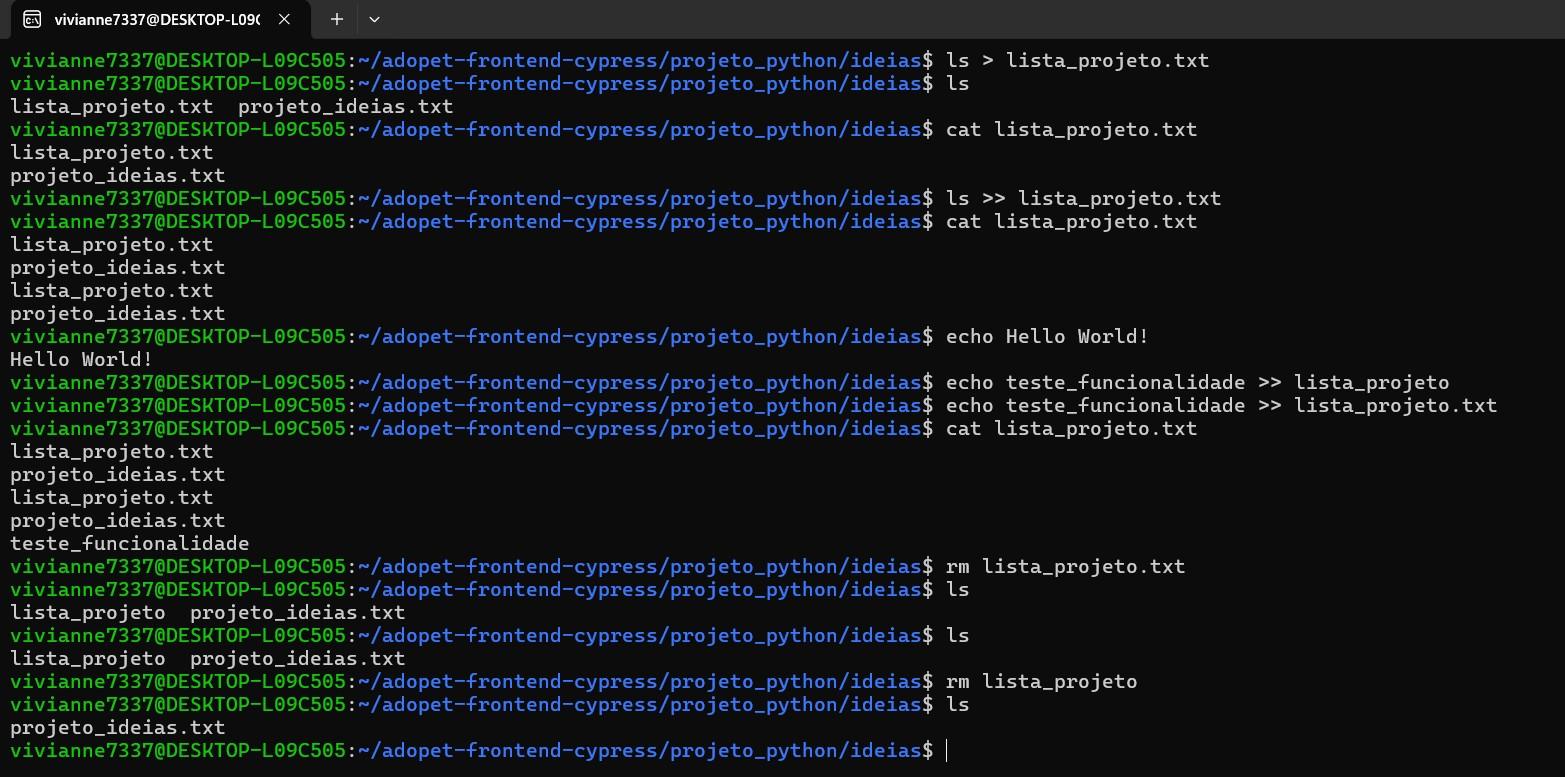Click the standalone 'teste_funcionalidade' output line
Screen dimensions: 1565x777
(x=129, y=543)
